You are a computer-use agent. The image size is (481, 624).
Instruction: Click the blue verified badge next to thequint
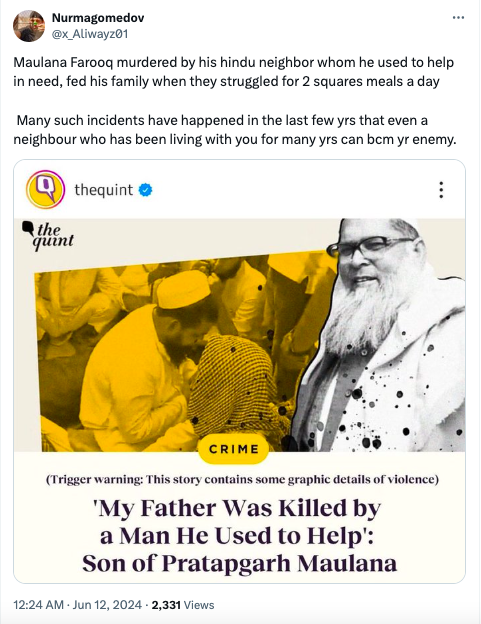145,190
